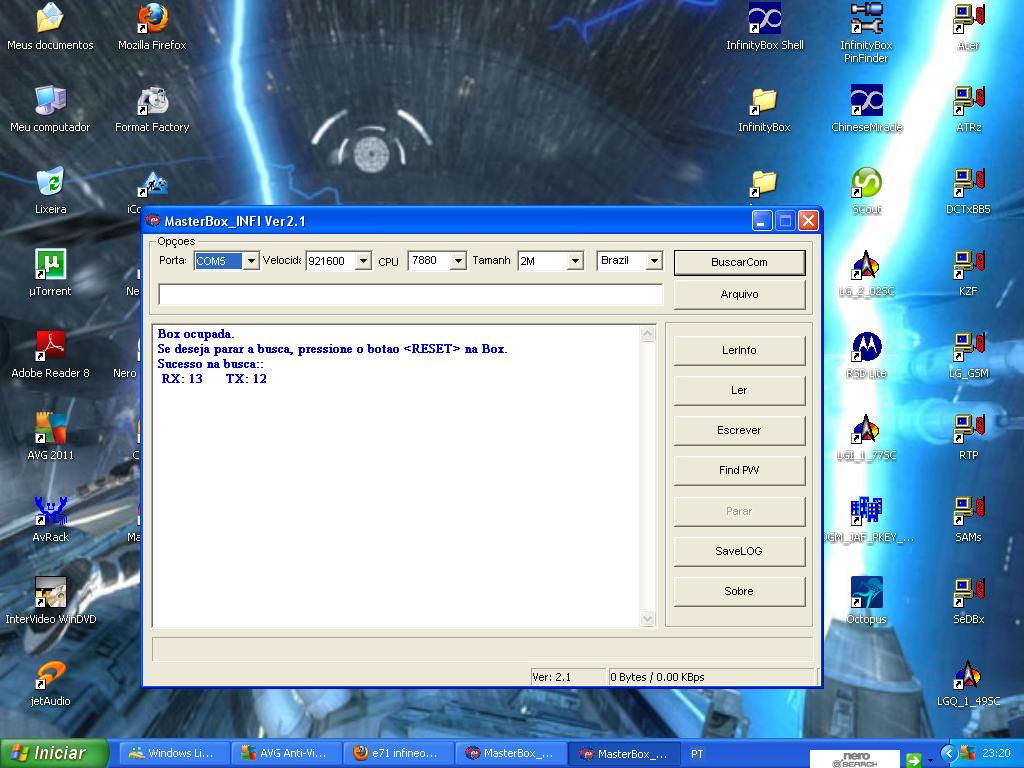Expand the Porta COM5 dropdown
1024x768 pixels.
click(x=251, y=261)
